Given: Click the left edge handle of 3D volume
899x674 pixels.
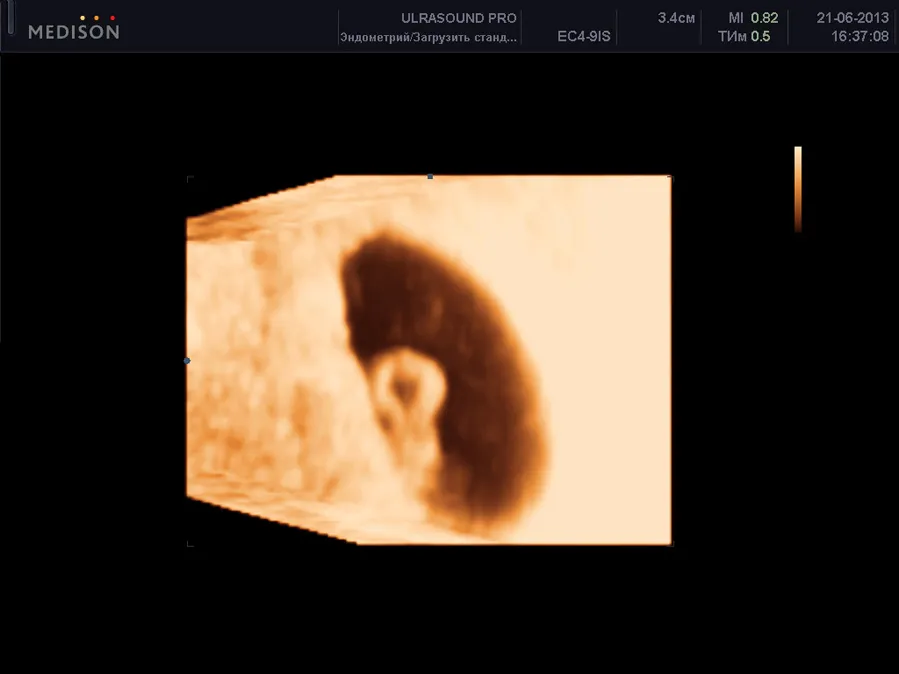Looking at the screenshot, I should 187,360.
